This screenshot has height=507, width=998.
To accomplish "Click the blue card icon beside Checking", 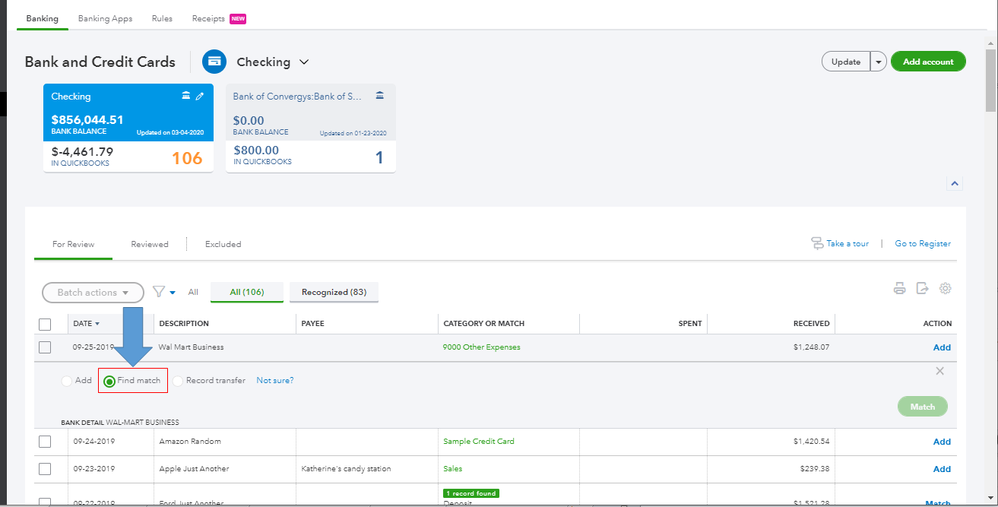I will 214,62.
